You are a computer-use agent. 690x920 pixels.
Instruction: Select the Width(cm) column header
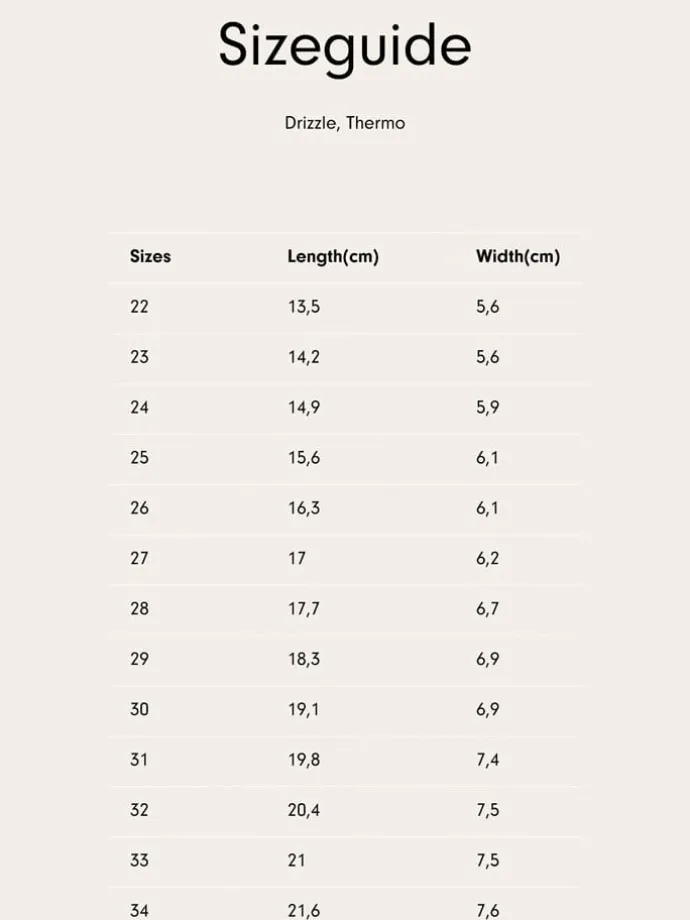(x=517, y=257)
